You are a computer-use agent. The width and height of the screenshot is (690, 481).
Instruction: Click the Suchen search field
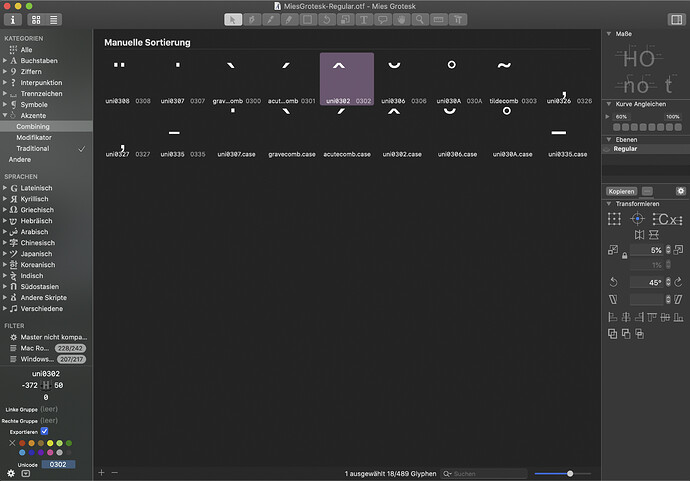(484, 474)
